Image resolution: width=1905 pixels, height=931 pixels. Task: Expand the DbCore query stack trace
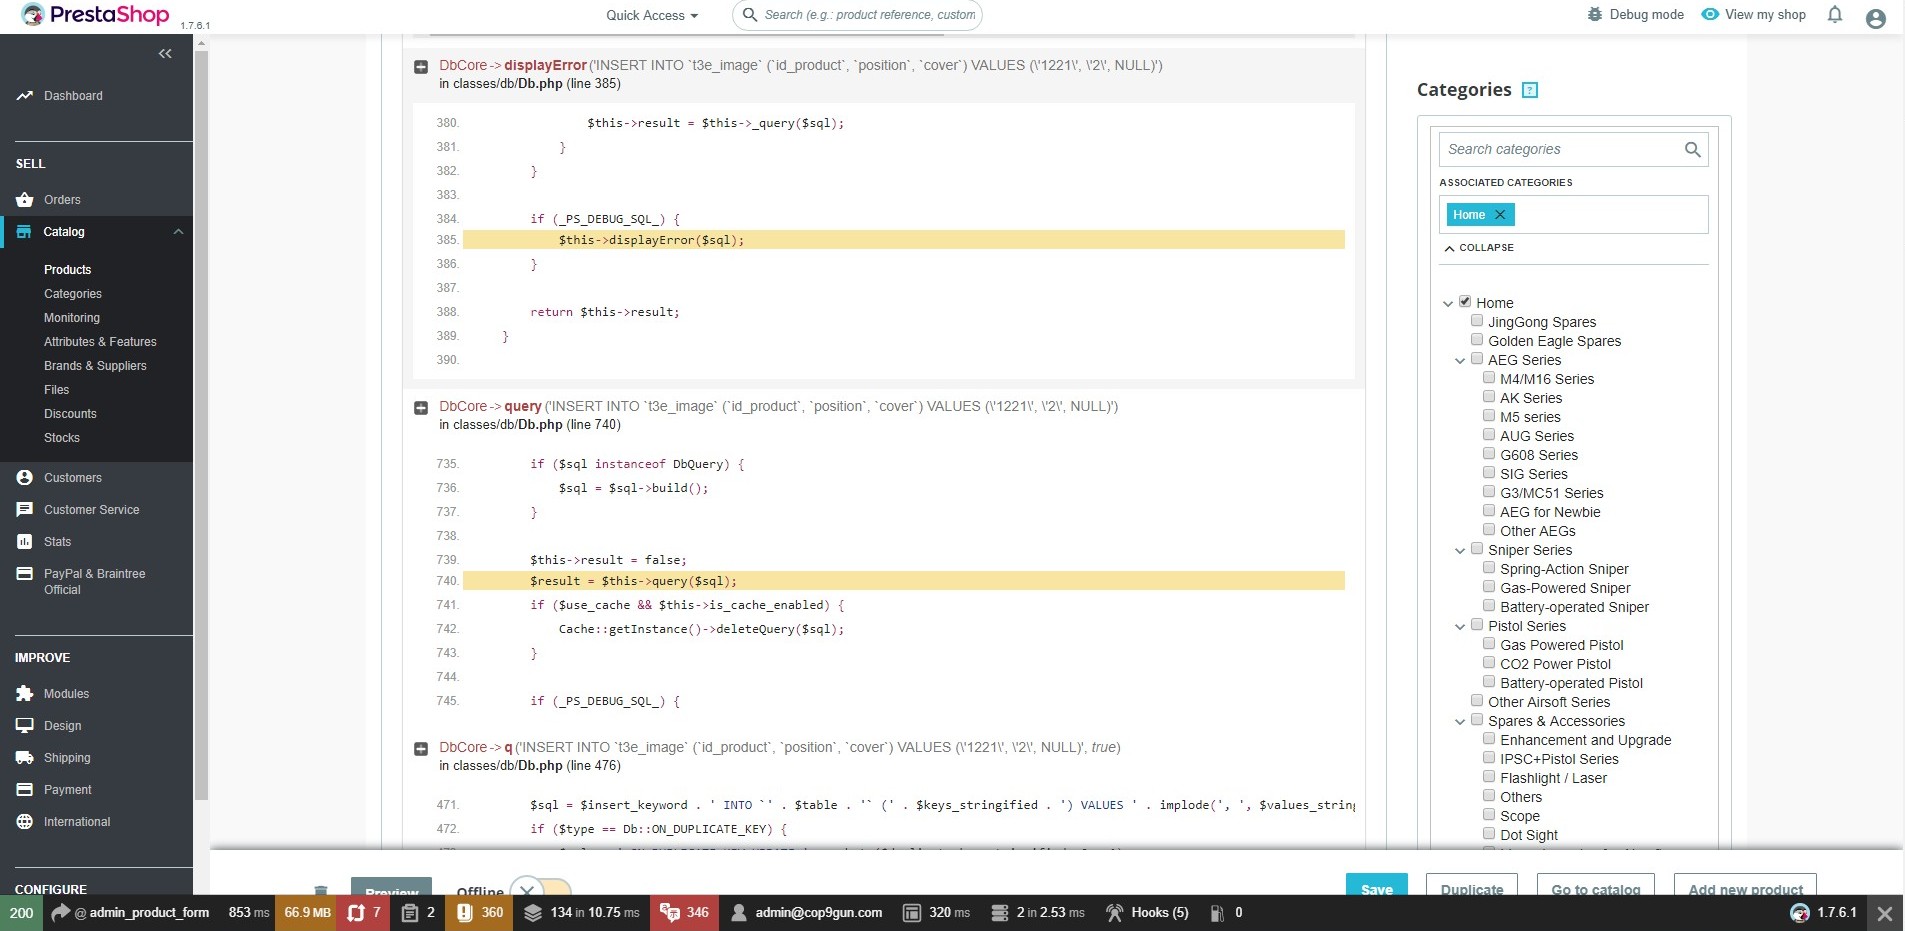pyautogui.click(x=419, y=406)
